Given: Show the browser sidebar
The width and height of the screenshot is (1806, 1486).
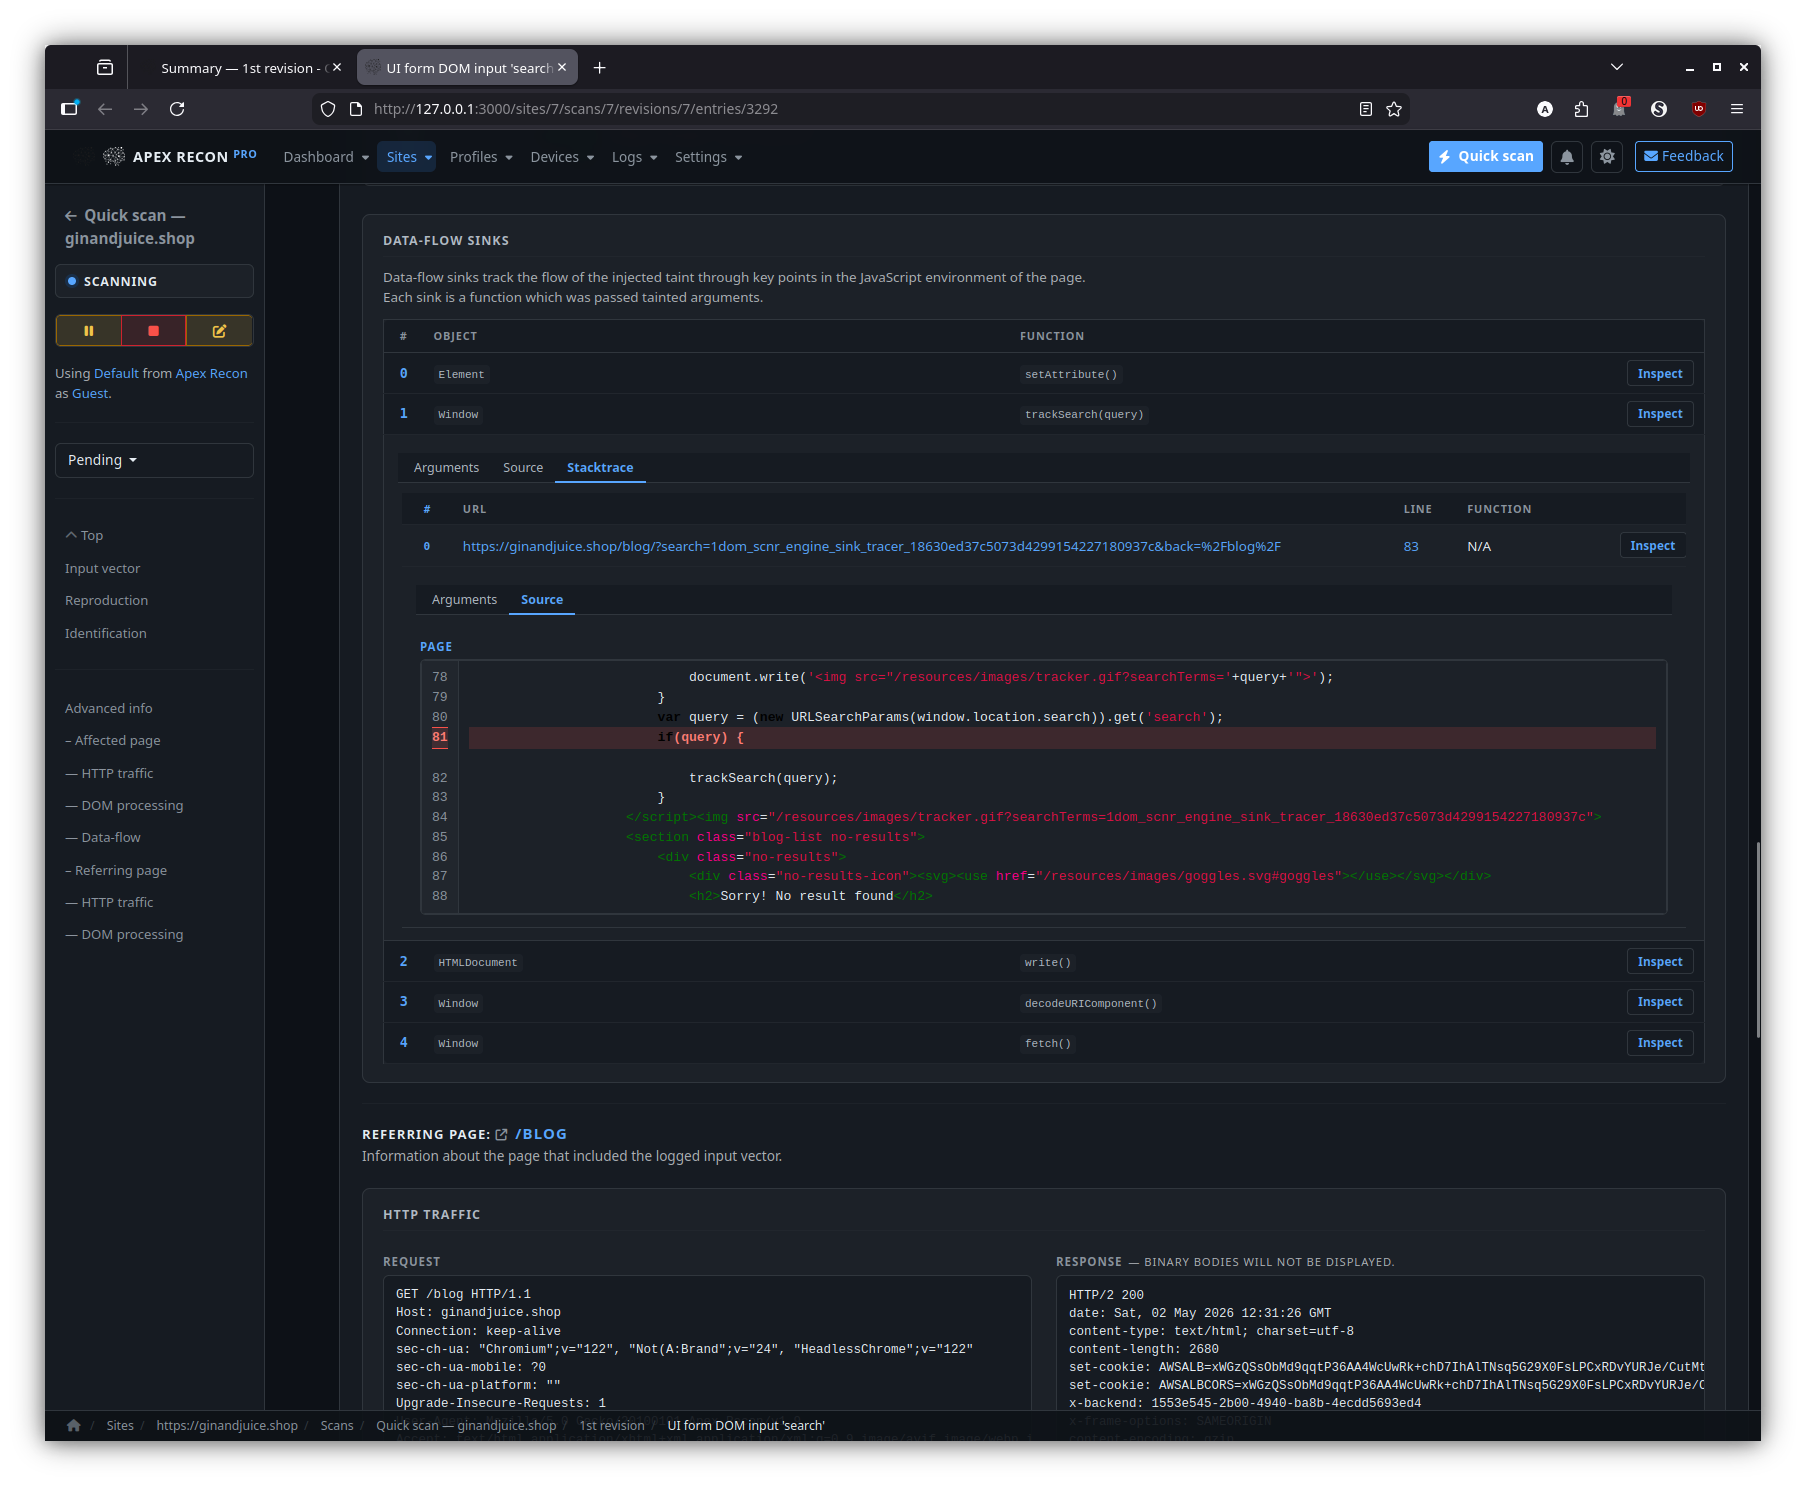Looking at the screenshot, I should (x=69, y=109).
